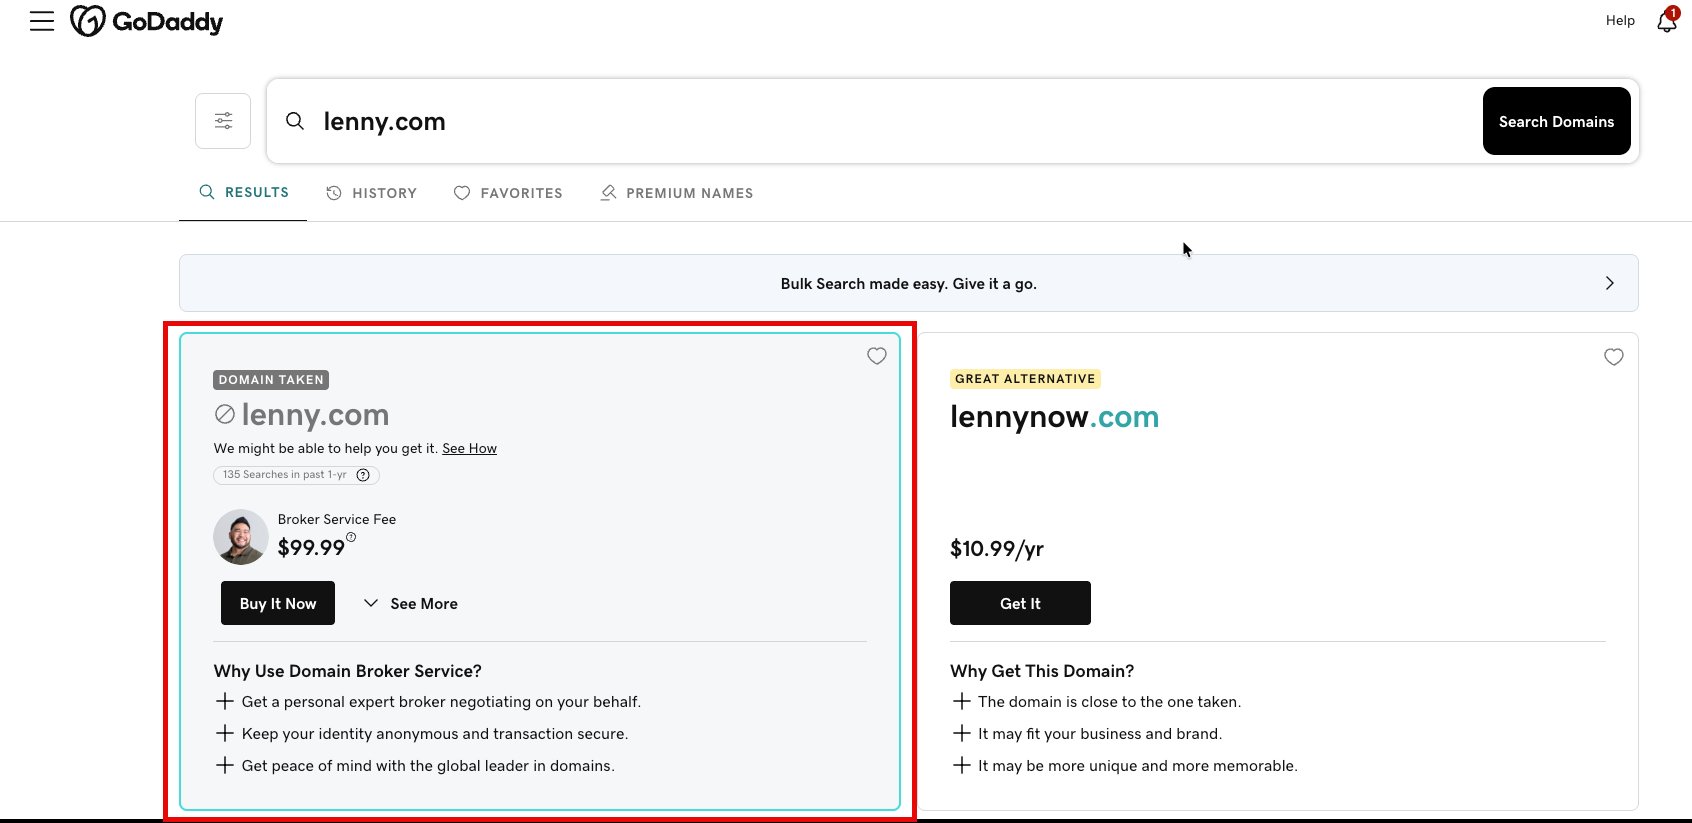Image resolution: width=1692 pixels, height=823 pixels.
Task: Click the 'Why Use Domain Broker Service?' heading
Action: (348, 671)
